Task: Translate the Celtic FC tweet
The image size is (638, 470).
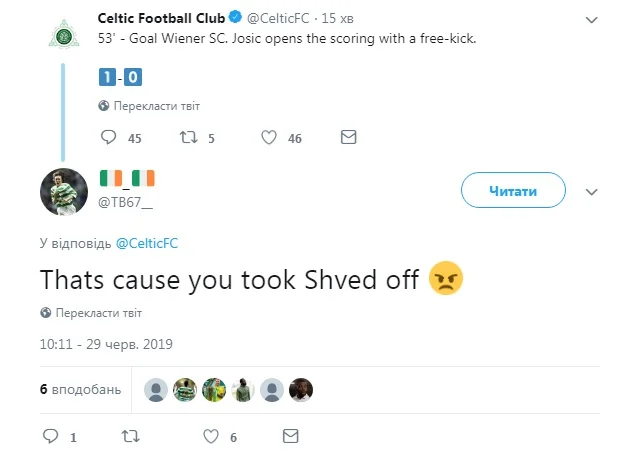Action: 145,105
